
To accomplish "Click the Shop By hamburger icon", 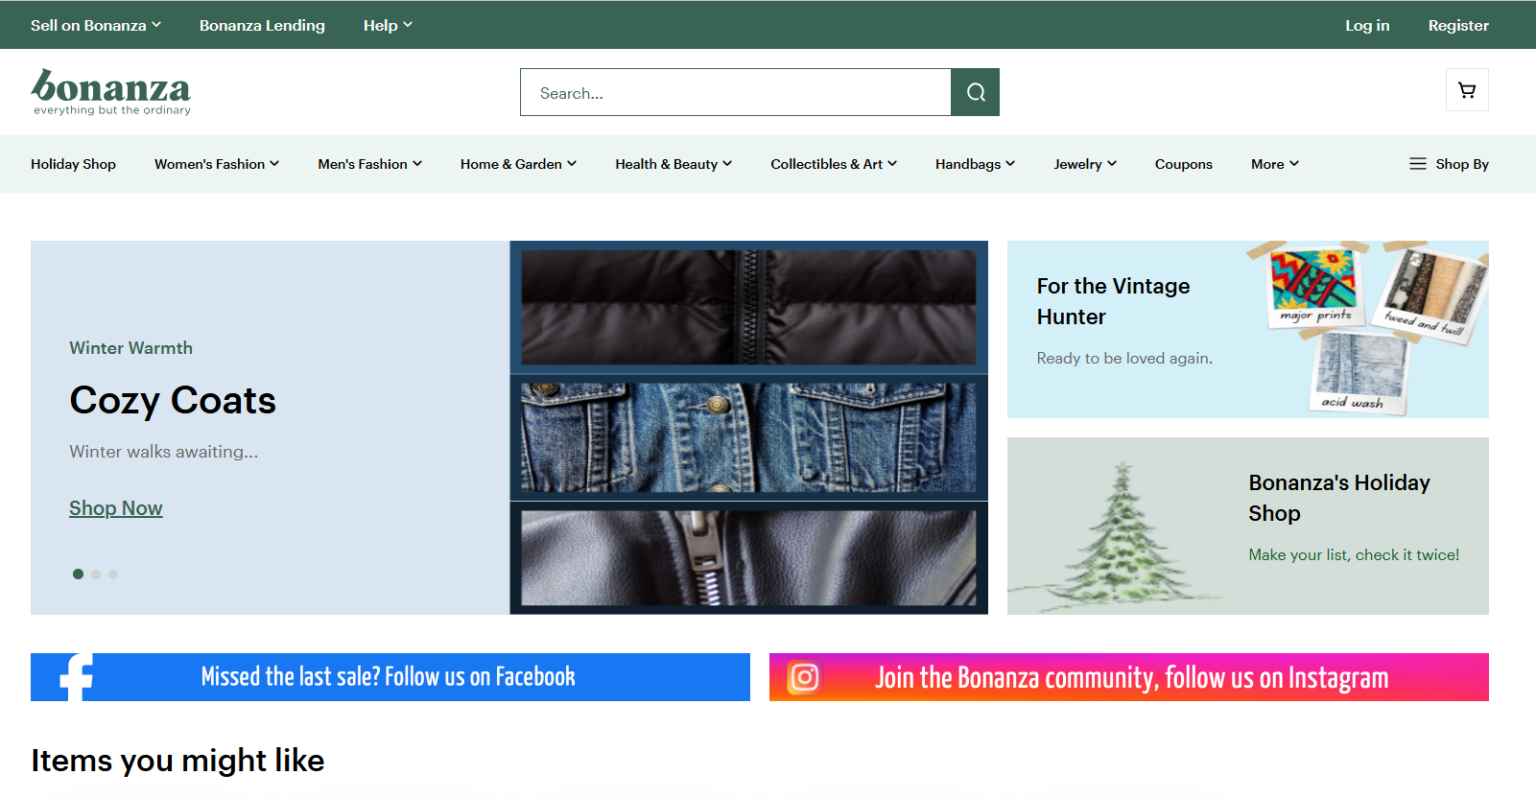I will click(1417, 163).
